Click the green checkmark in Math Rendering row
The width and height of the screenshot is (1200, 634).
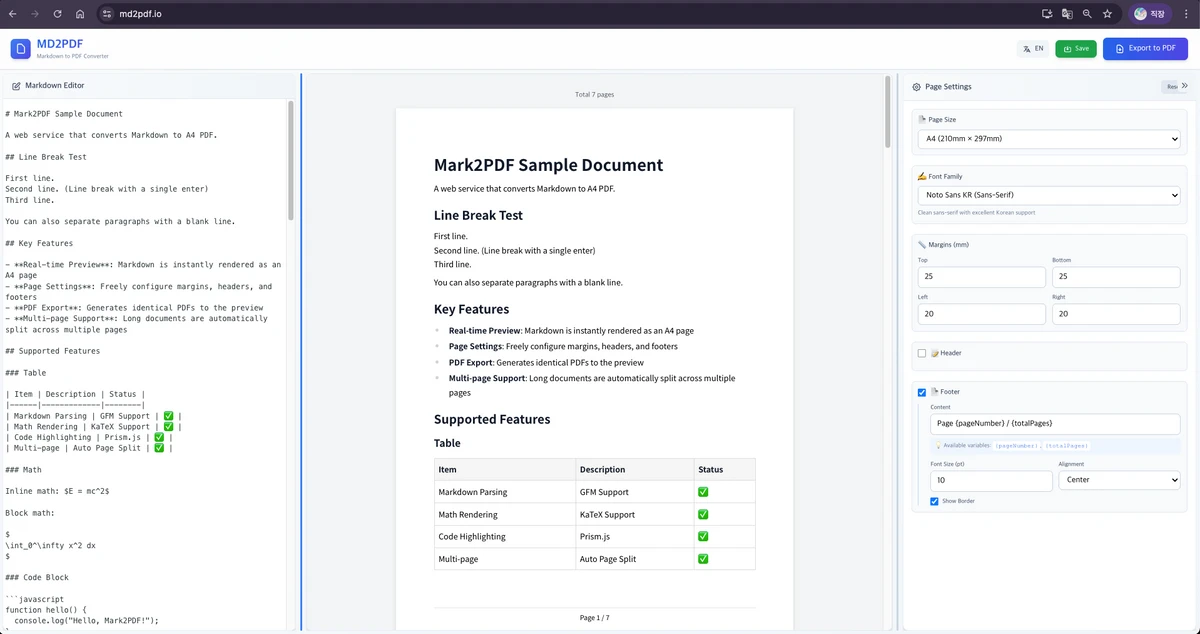point(703,514)
